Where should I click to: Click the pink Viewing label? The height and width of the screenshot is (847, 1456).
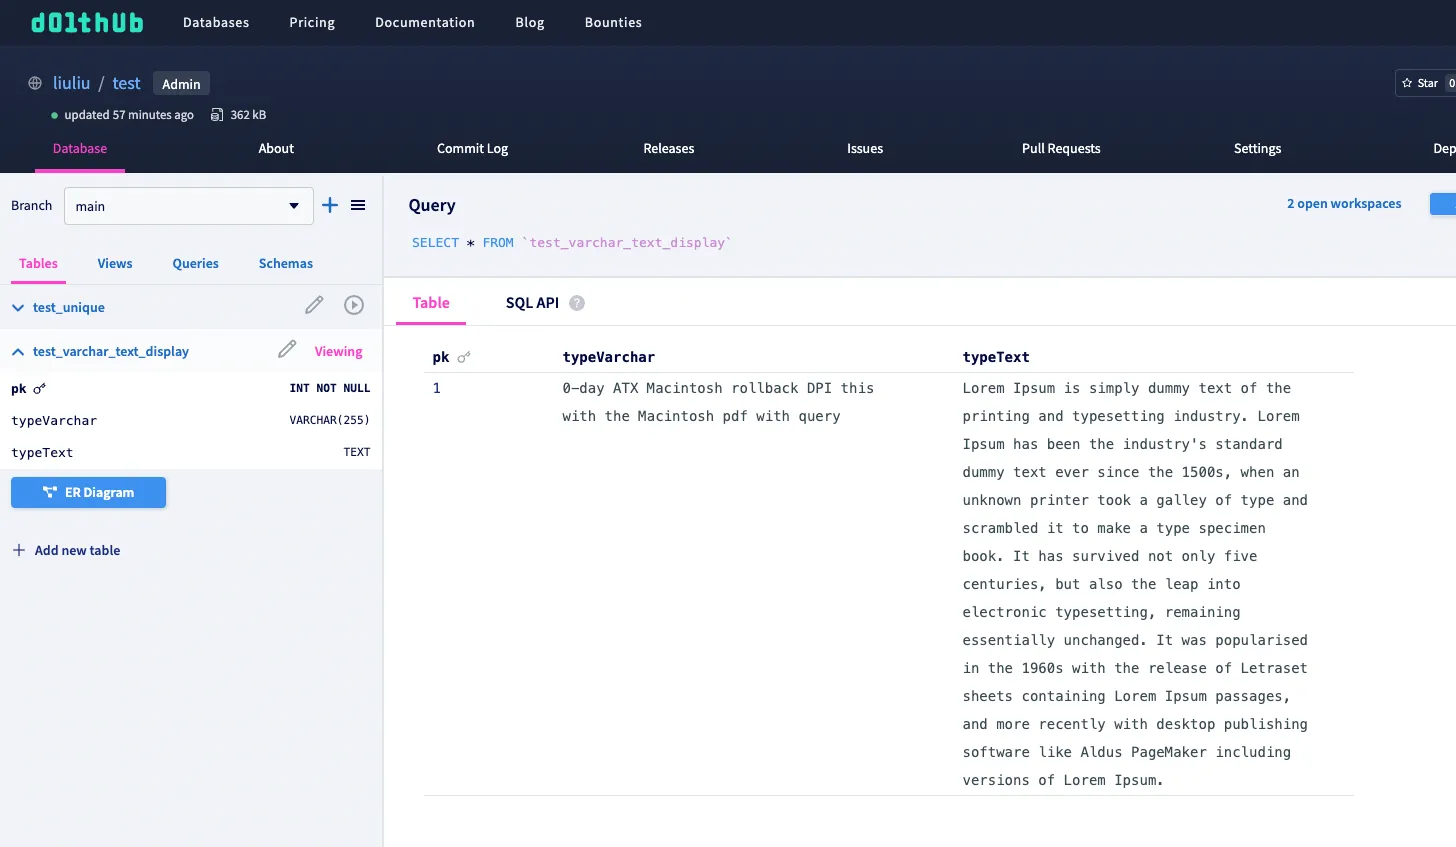[338, 351]
